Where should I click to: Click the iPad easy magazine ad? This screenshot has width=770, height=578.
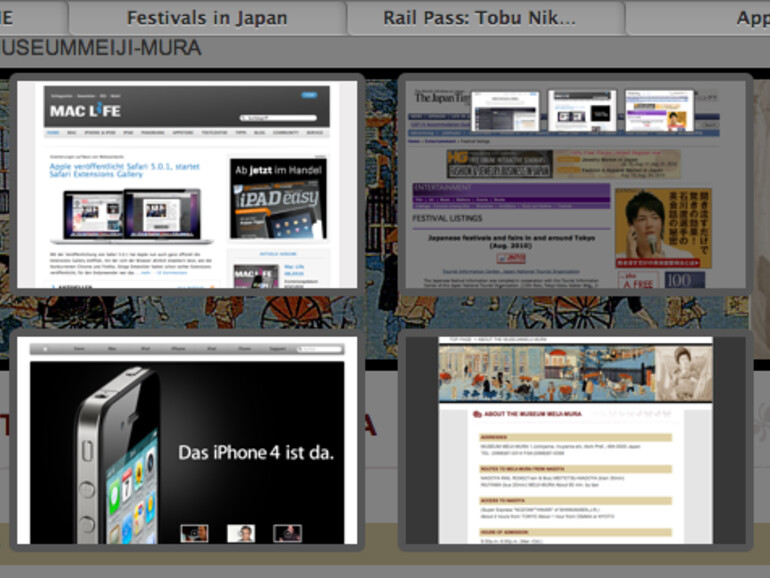coord(278,199)
